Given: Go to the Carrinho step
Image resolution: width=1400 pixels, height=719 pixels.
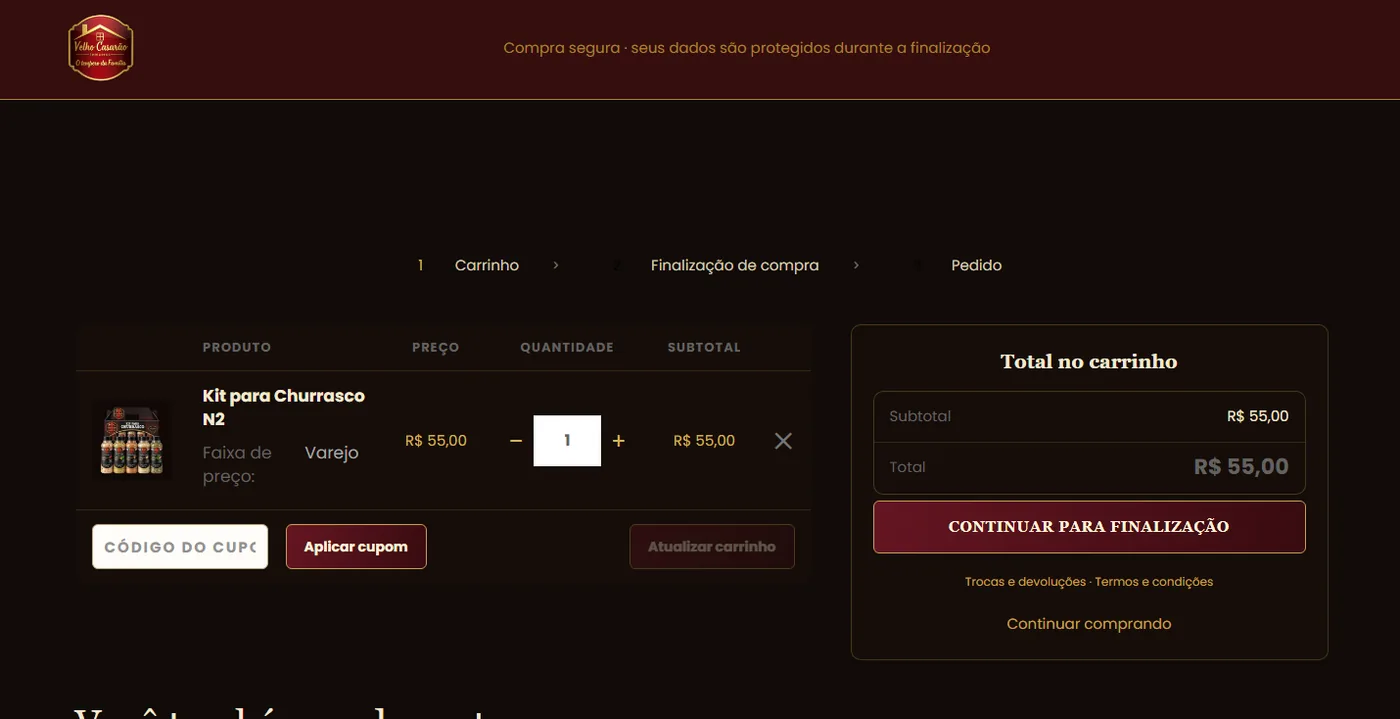Looking at the screenshot, I should point(487,266).
